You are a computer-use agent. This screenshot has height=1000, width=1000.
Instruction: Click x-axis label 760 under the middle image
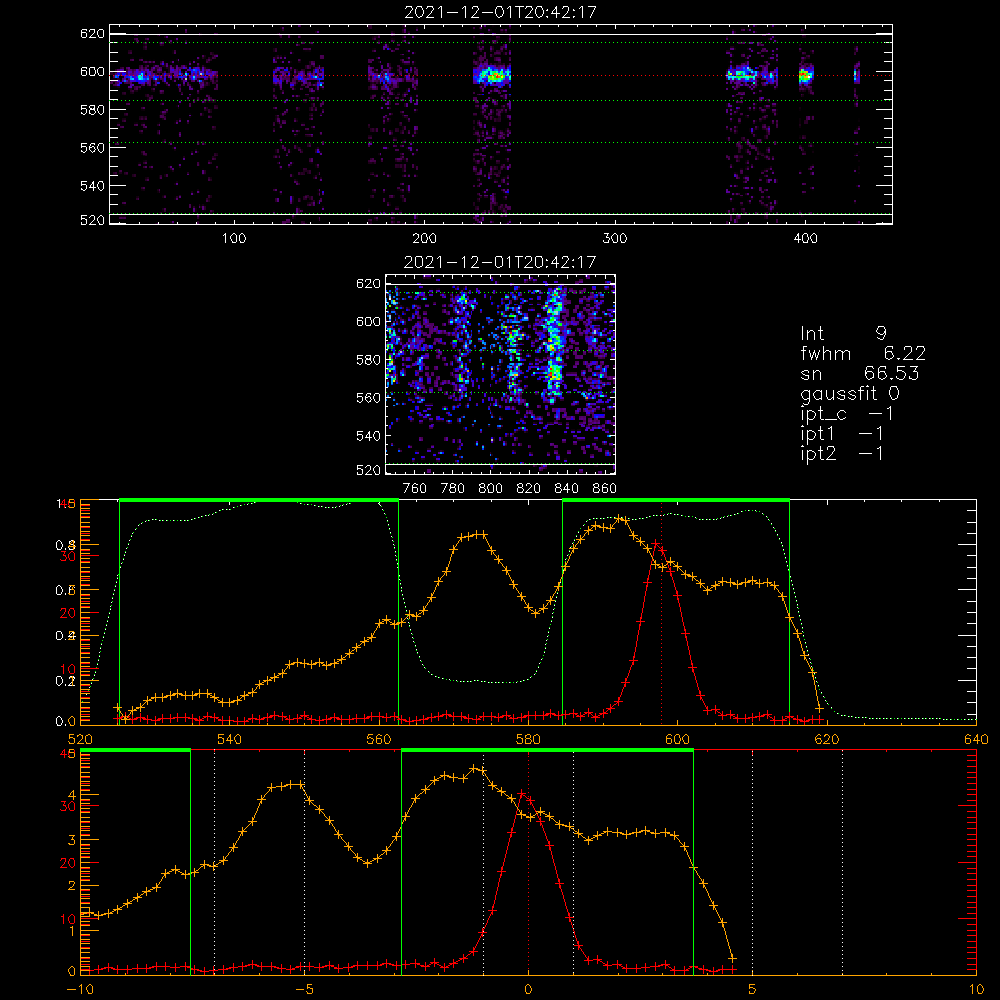click(415, 489)
